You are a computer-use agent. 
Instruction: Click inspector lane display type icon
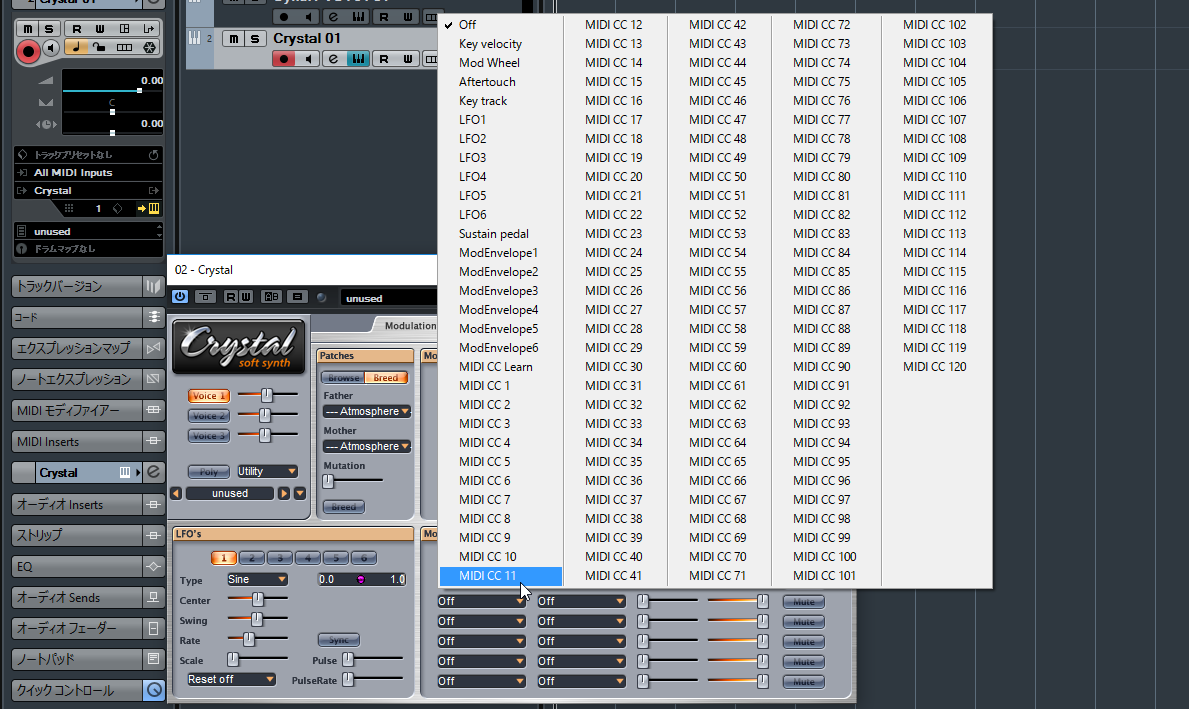pos(124,48)
